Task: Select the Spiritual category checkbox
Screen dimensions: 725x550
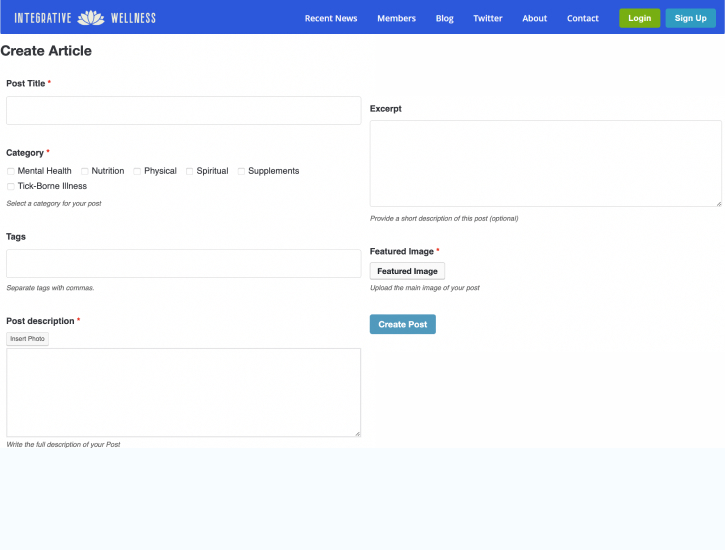Action: point(189,171)
